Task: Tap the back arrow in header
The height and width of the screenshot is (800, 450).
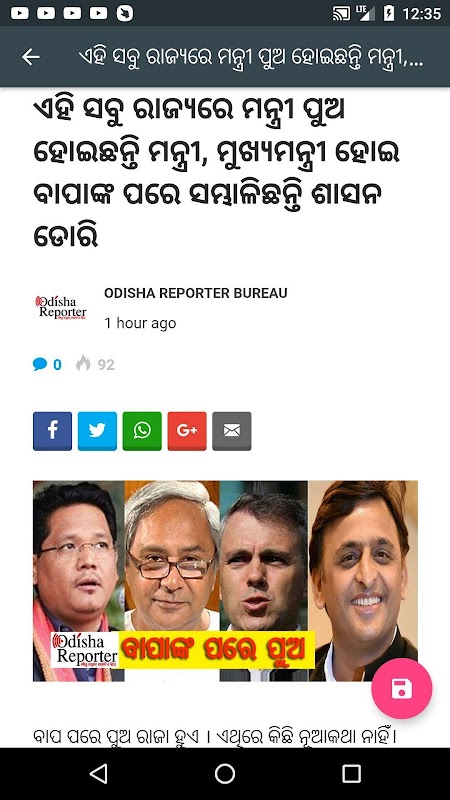Action: tap(31, 57)
